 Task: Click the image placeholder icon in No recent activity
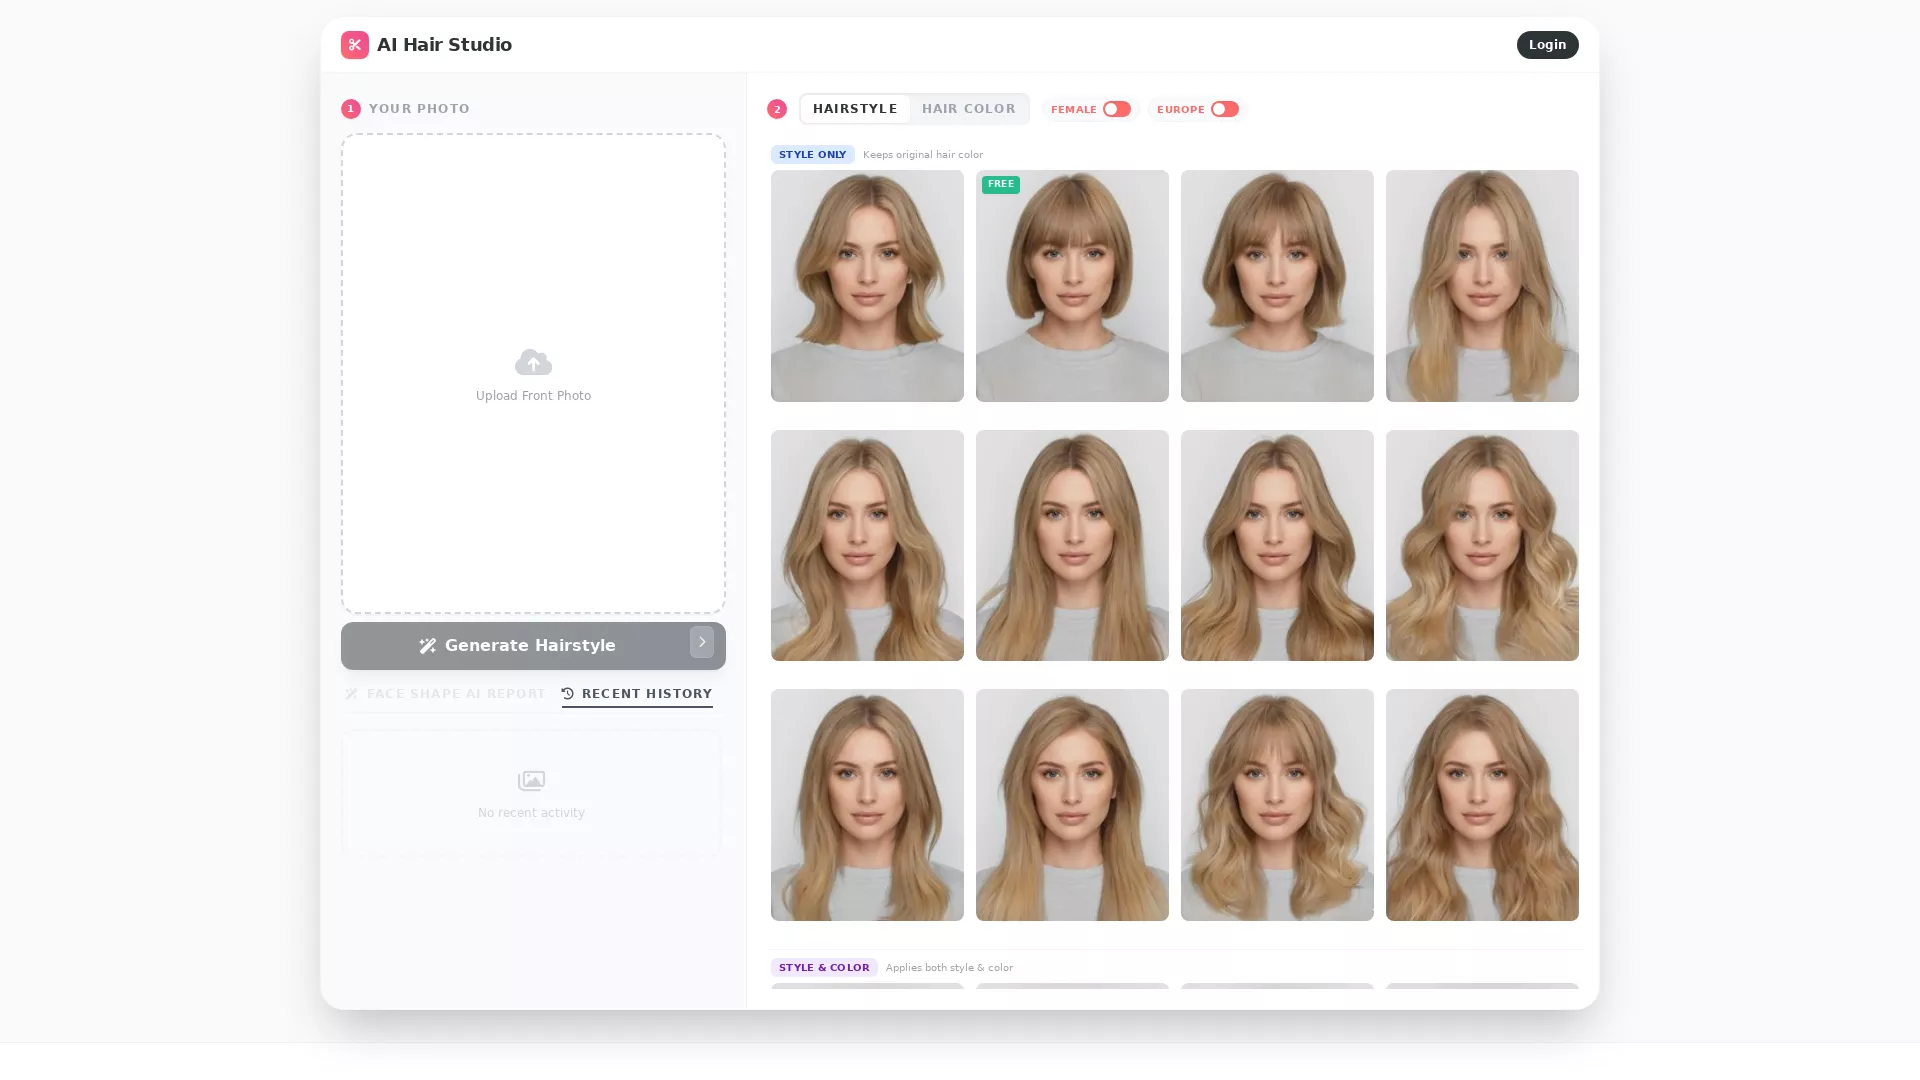[531, 781]
